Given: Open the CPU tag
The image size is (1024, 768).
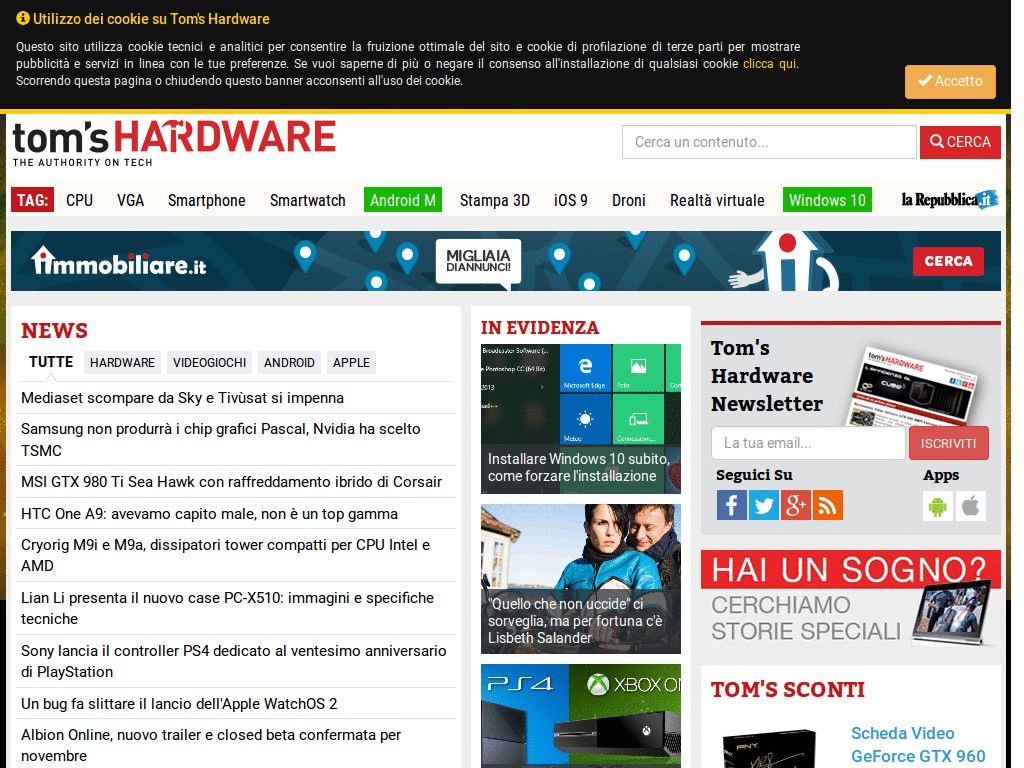Looking at the screenshot, I should pyautogui.click(x=80, y=200).
